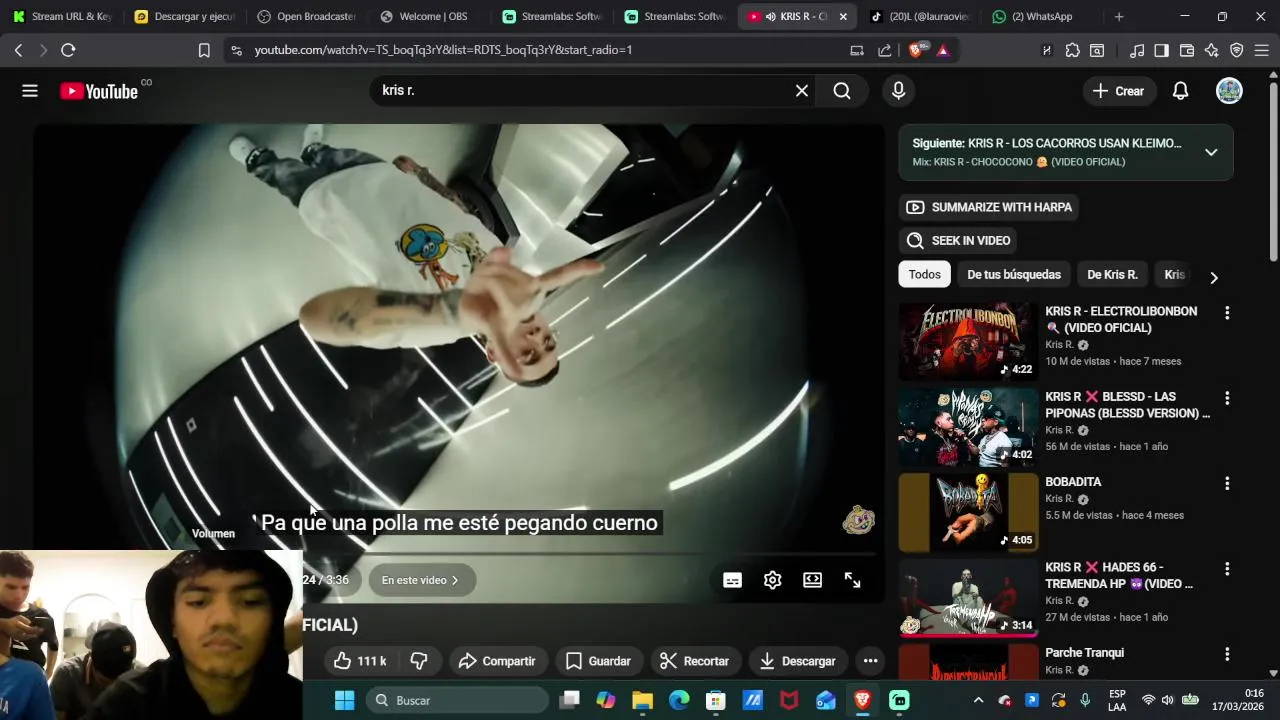This screenshot has height=720, width=1280.
Task: Show more filter chips with the arrow
Action: coord(1214,277)
